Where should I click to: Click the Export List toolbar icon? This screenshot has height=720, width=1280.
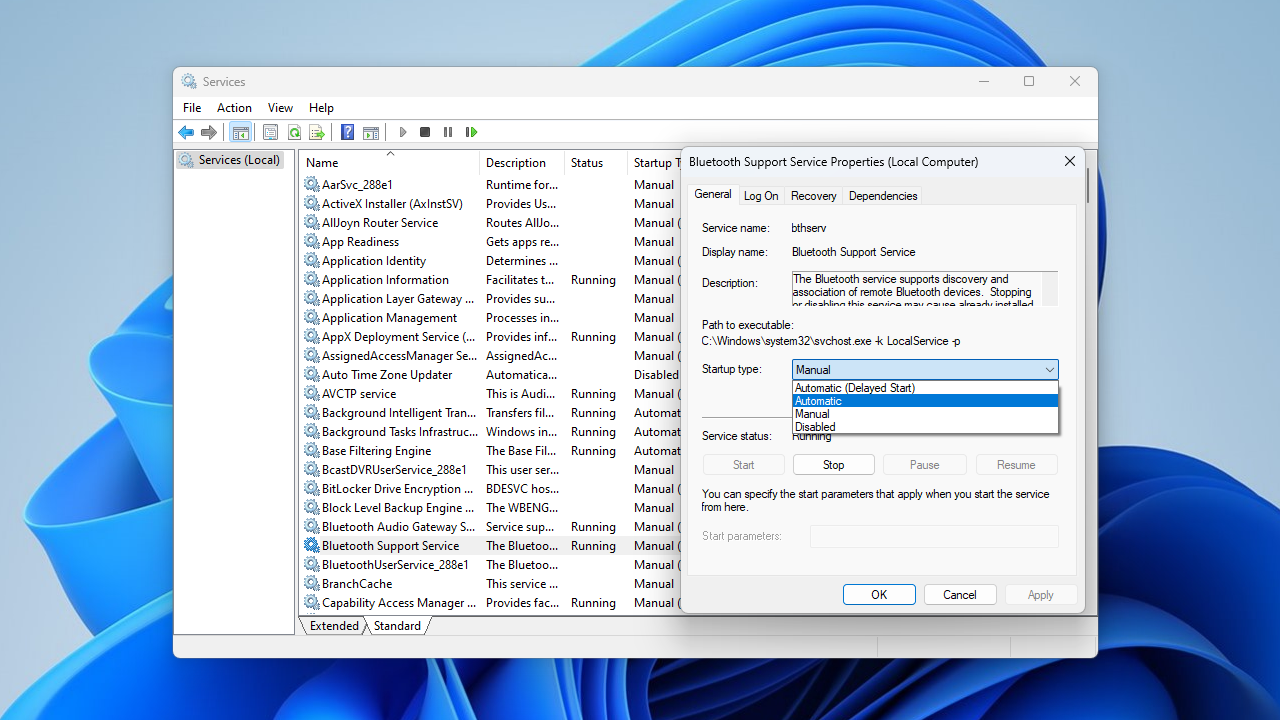coord(317,132)
